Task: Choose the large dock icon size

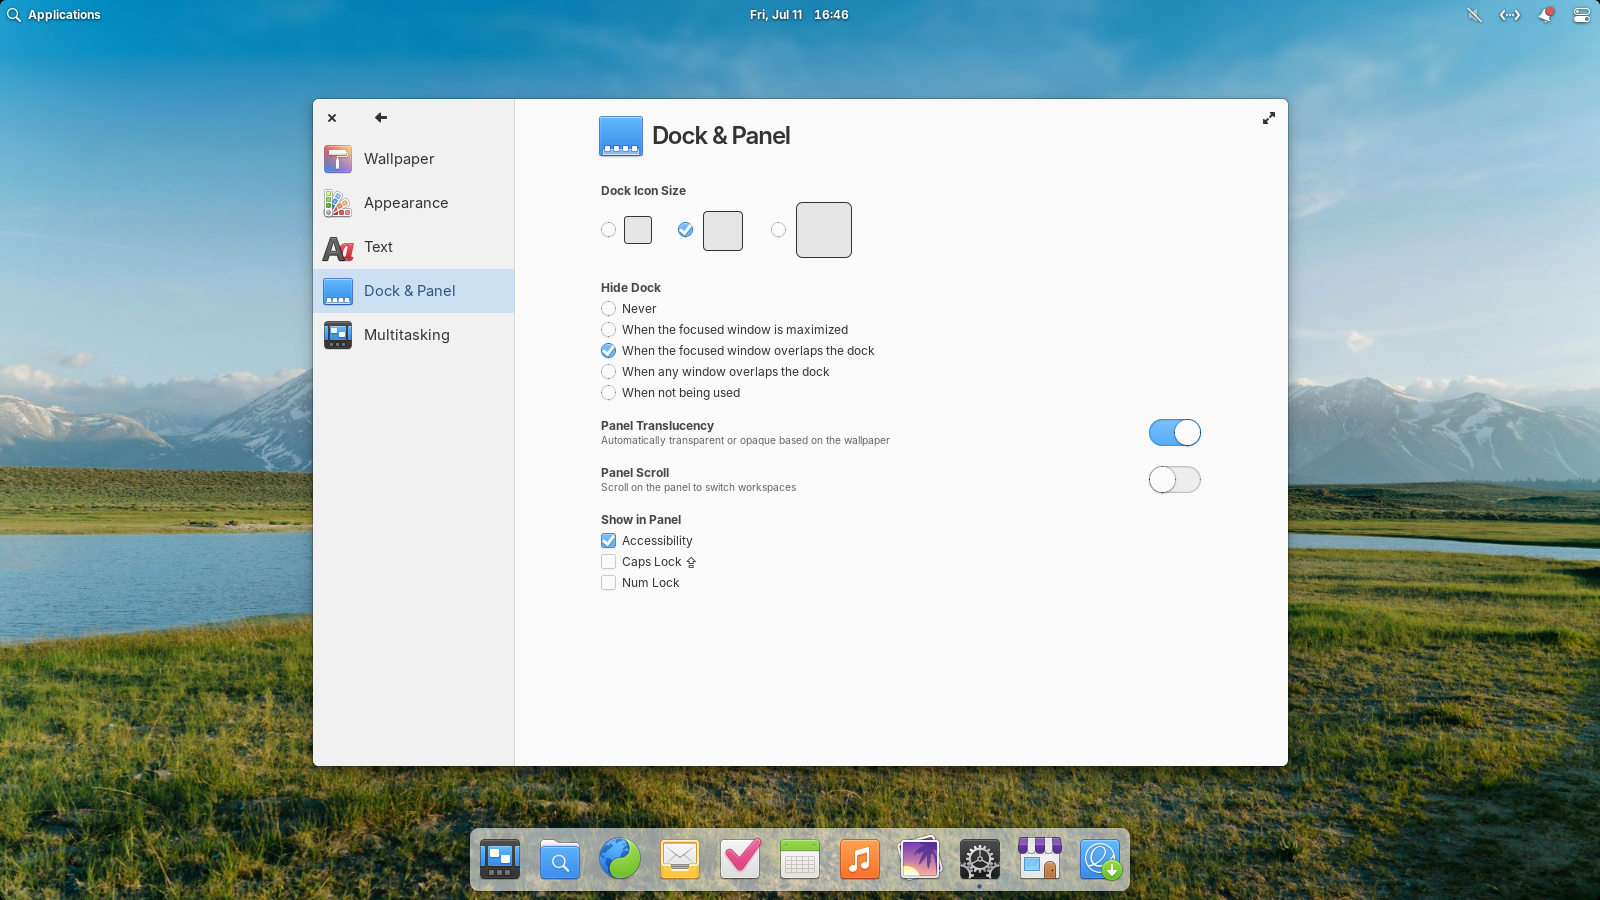Action: coord(778,230)
